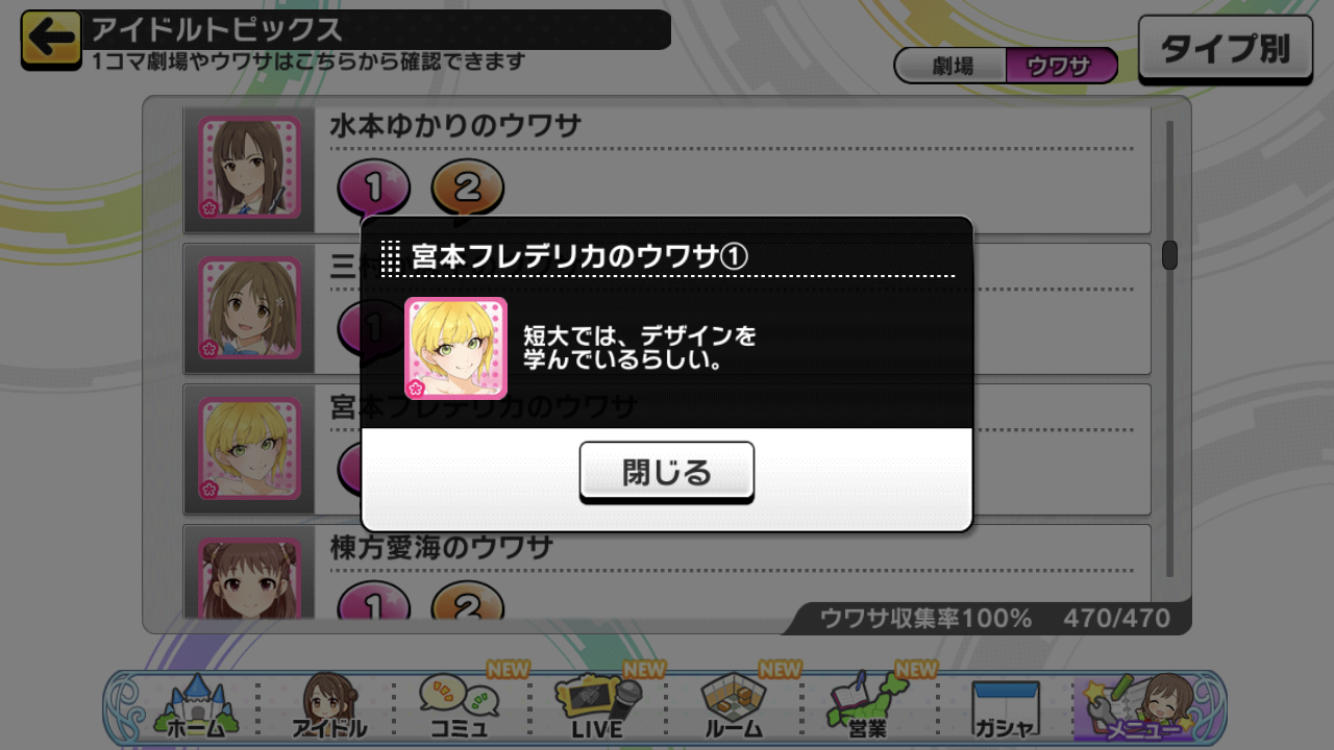This screenshot has height=750, width=1334.
Task: Click the list scrollbar handle
Action: (x=1169, y=256)
